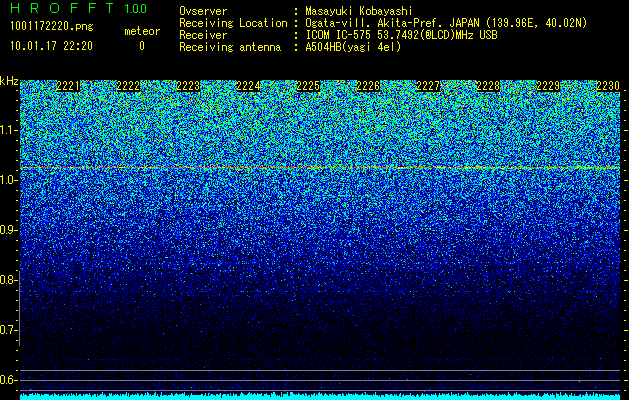Click the meteor label
Image resolution: width=629 pixels, height=400 pixels.
point(142,31)
